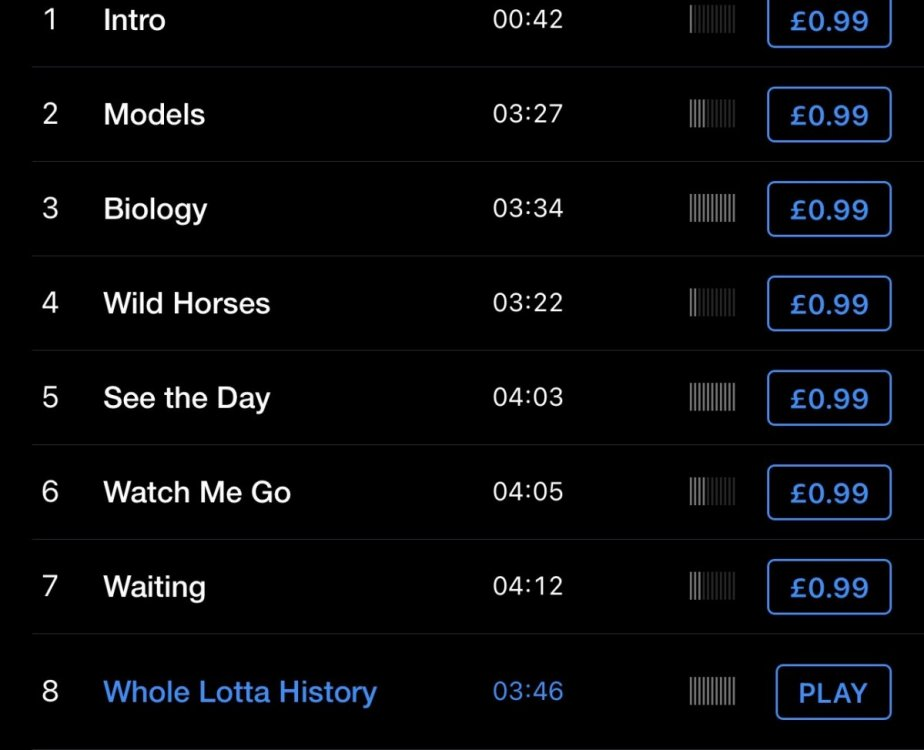Screen dimensions: 924x750
Task: Buy Intro for £0.99
Action: click(x=828, y=21)
